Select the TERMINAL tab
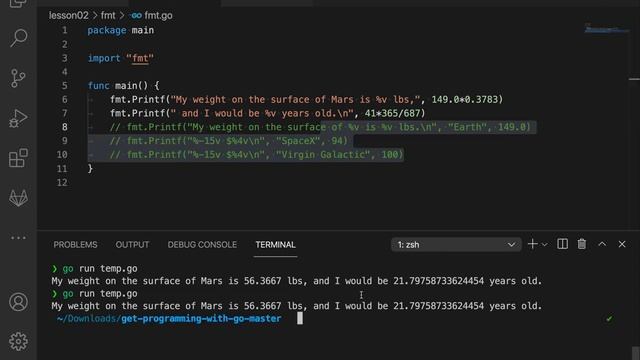The image size is (640, 360). [276, 244]
